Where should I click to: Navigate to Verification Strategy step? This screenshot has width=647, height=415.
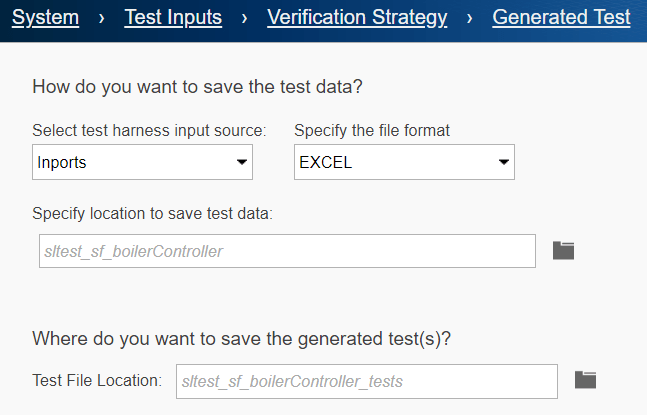pyautogui.click(x=357, y=17)
